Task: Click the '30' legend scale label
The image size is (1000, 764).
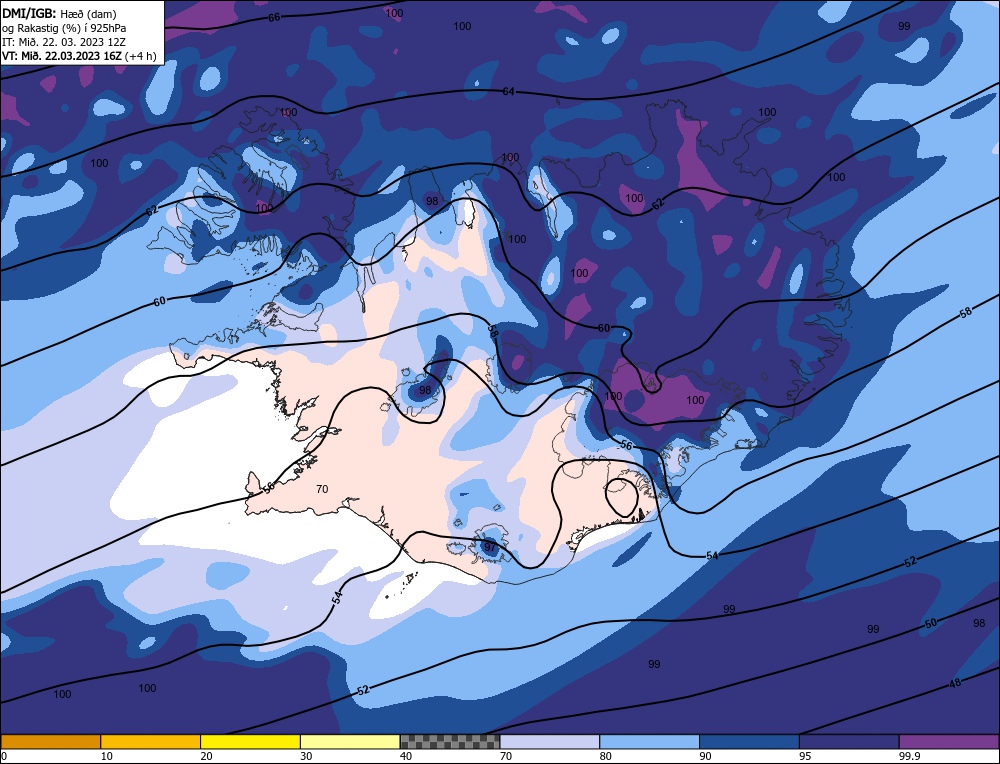Action: (306, 756)
